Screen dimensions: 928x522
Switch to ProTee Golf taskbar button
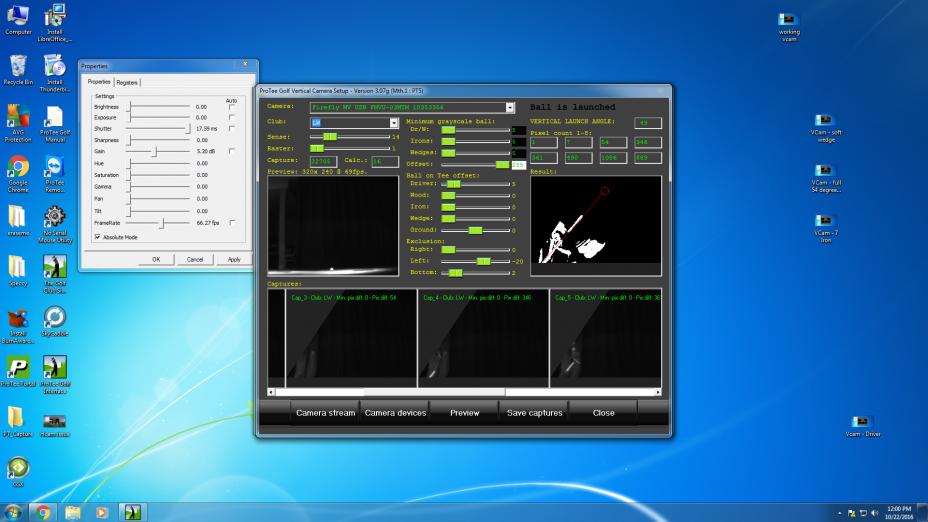coord(133,512)
